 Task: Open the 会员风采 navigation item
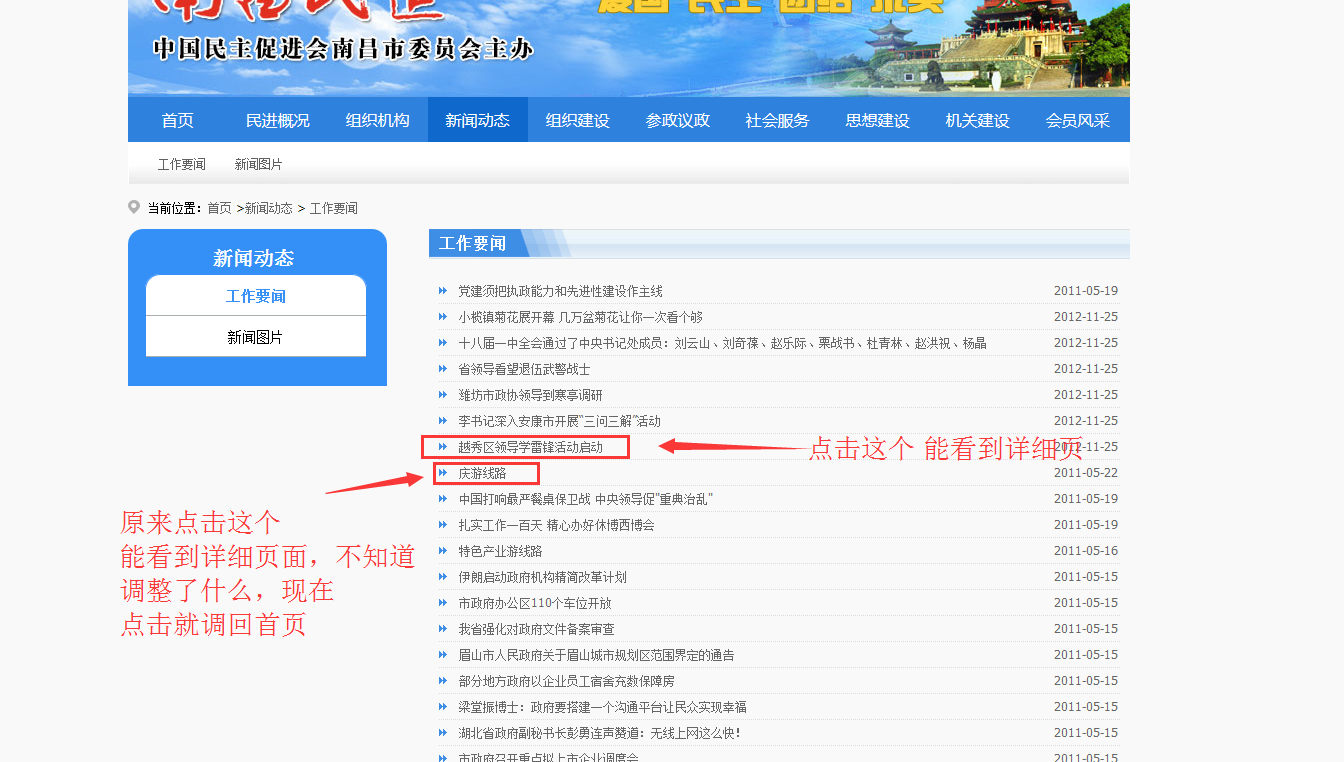[1078, 120]
